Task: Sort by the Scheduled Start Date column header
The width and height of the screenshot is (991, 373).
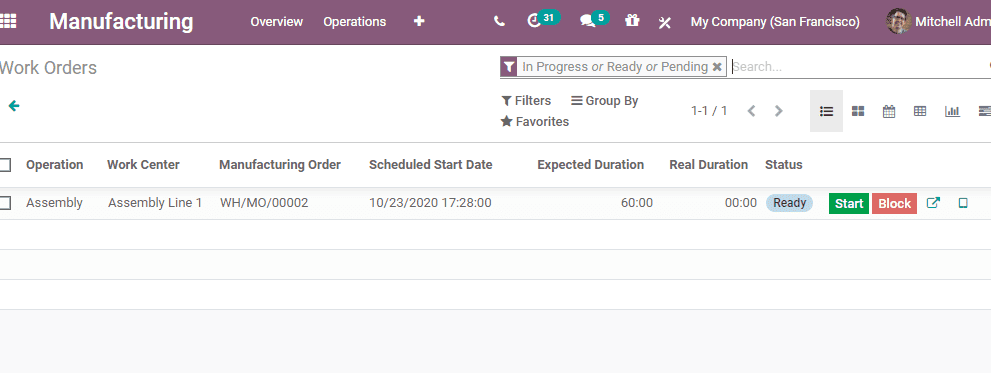Action: (x=430, y=165)
